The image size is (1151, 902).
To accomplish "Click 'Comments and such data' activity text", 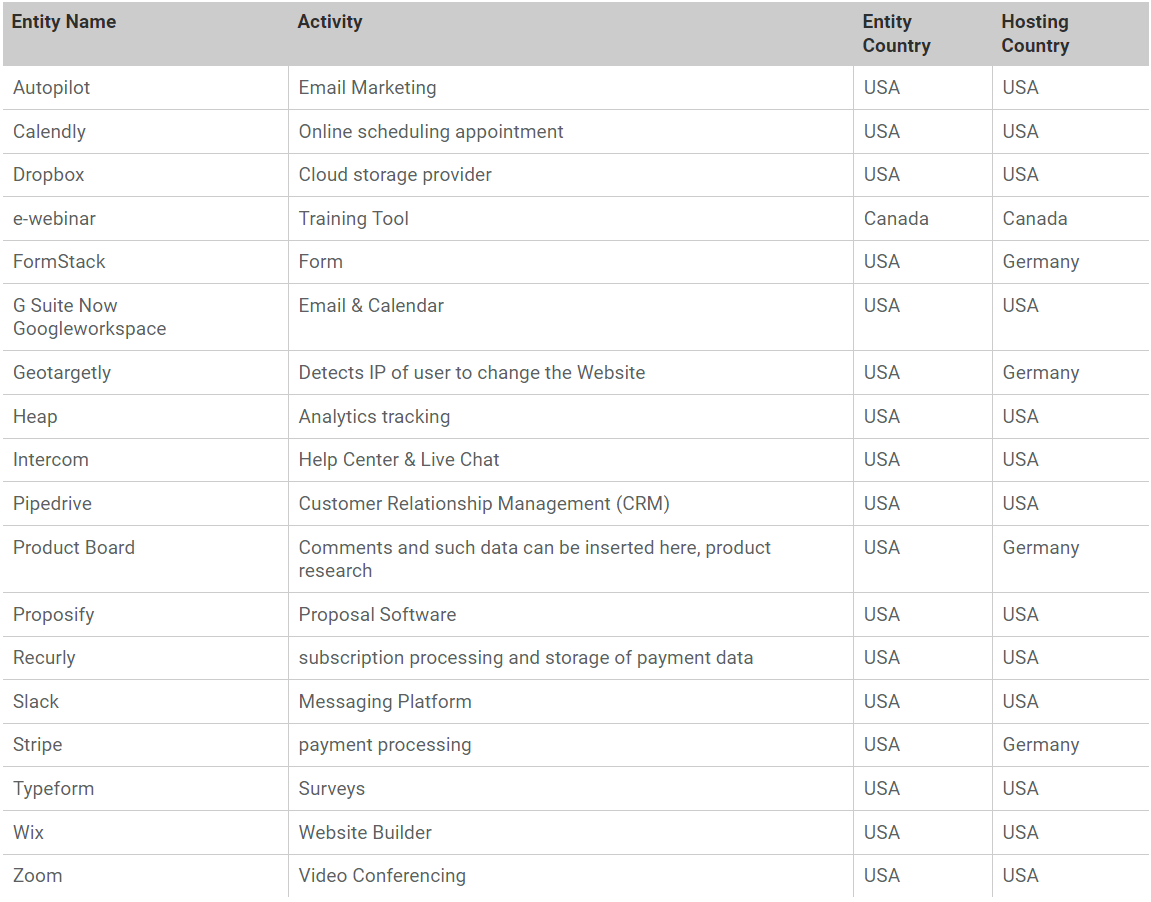I will pyautogui.click(x=534, y=559).
